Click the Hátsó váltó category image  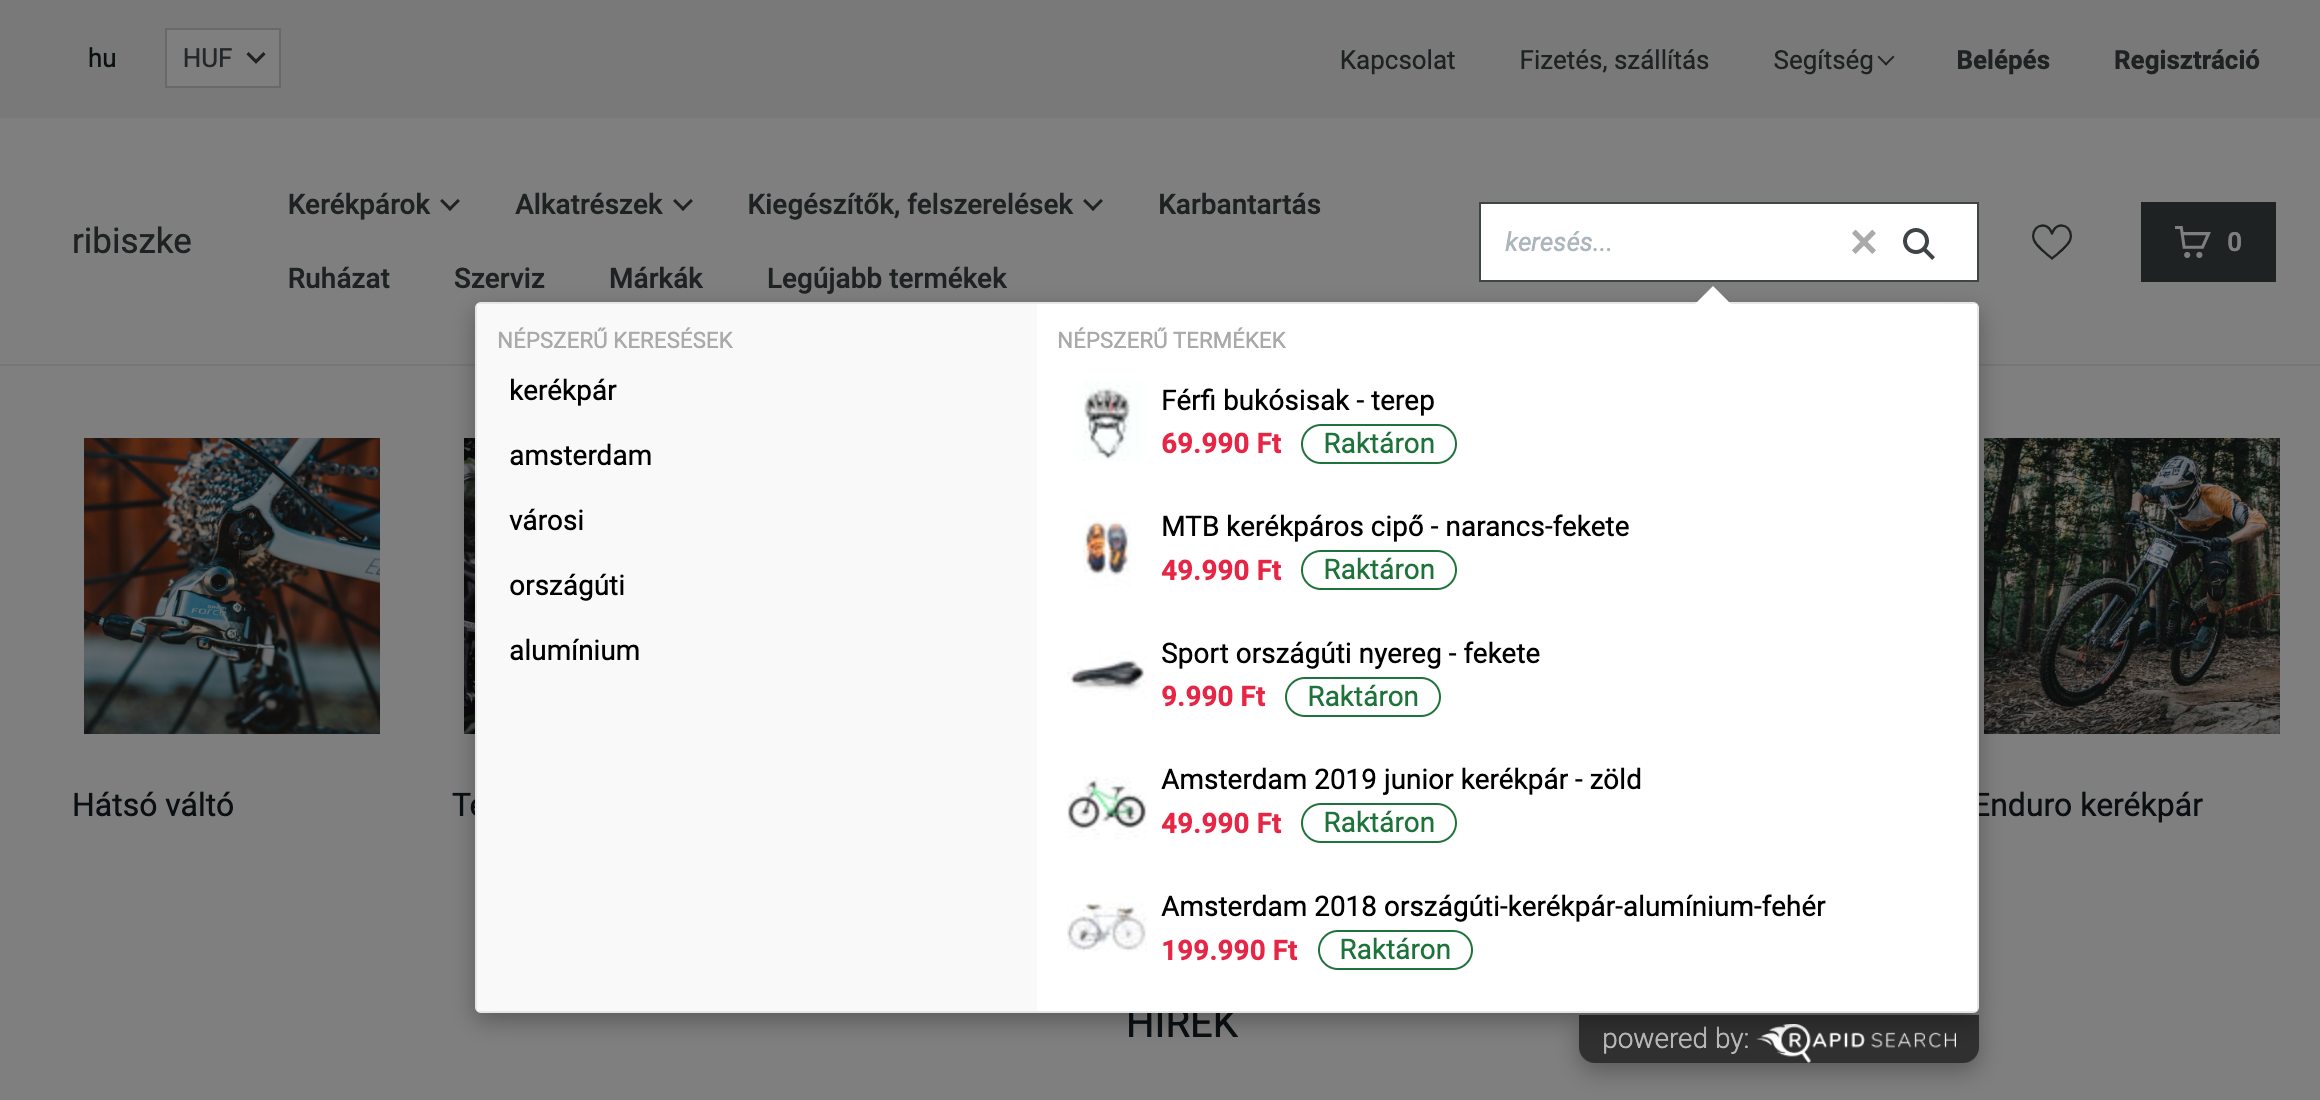click(x=232, y=586)
